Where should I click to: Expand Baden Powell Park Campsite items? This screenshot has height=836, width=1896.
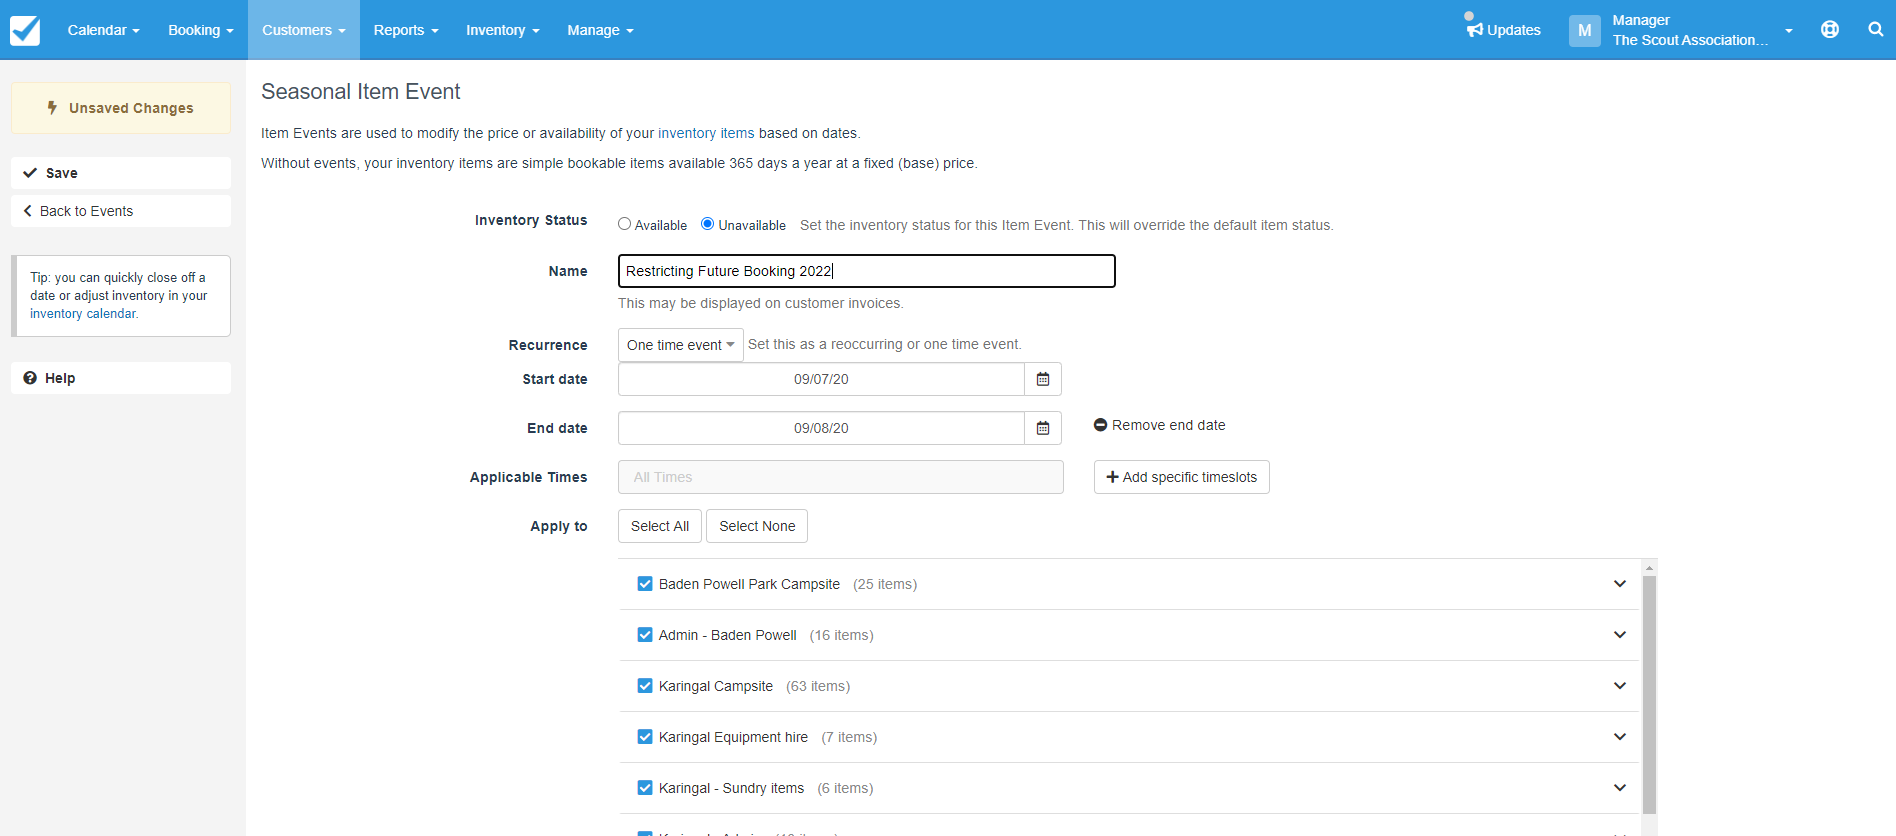click(x=1620, y=584)
